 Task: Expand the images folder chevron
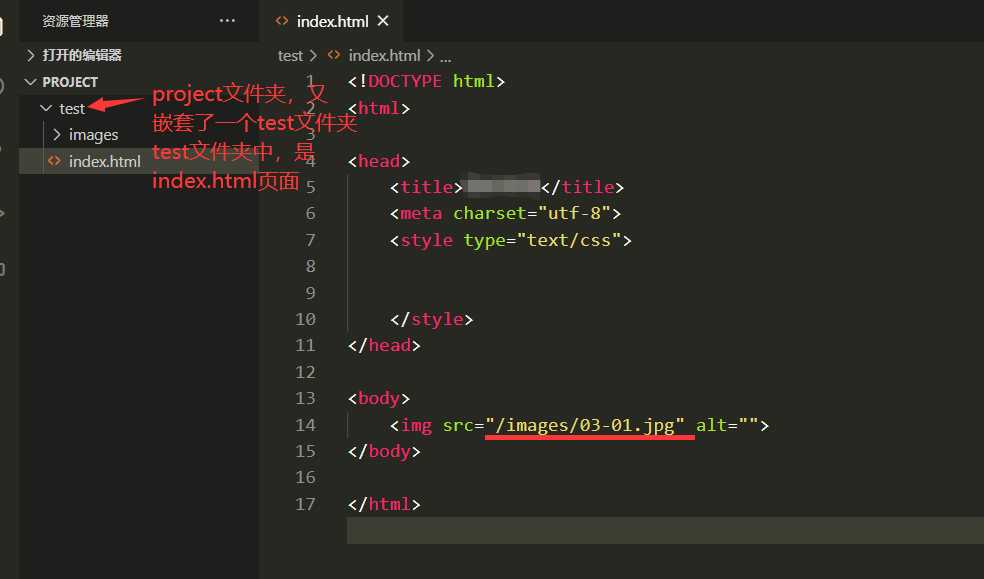coord(56,134)
